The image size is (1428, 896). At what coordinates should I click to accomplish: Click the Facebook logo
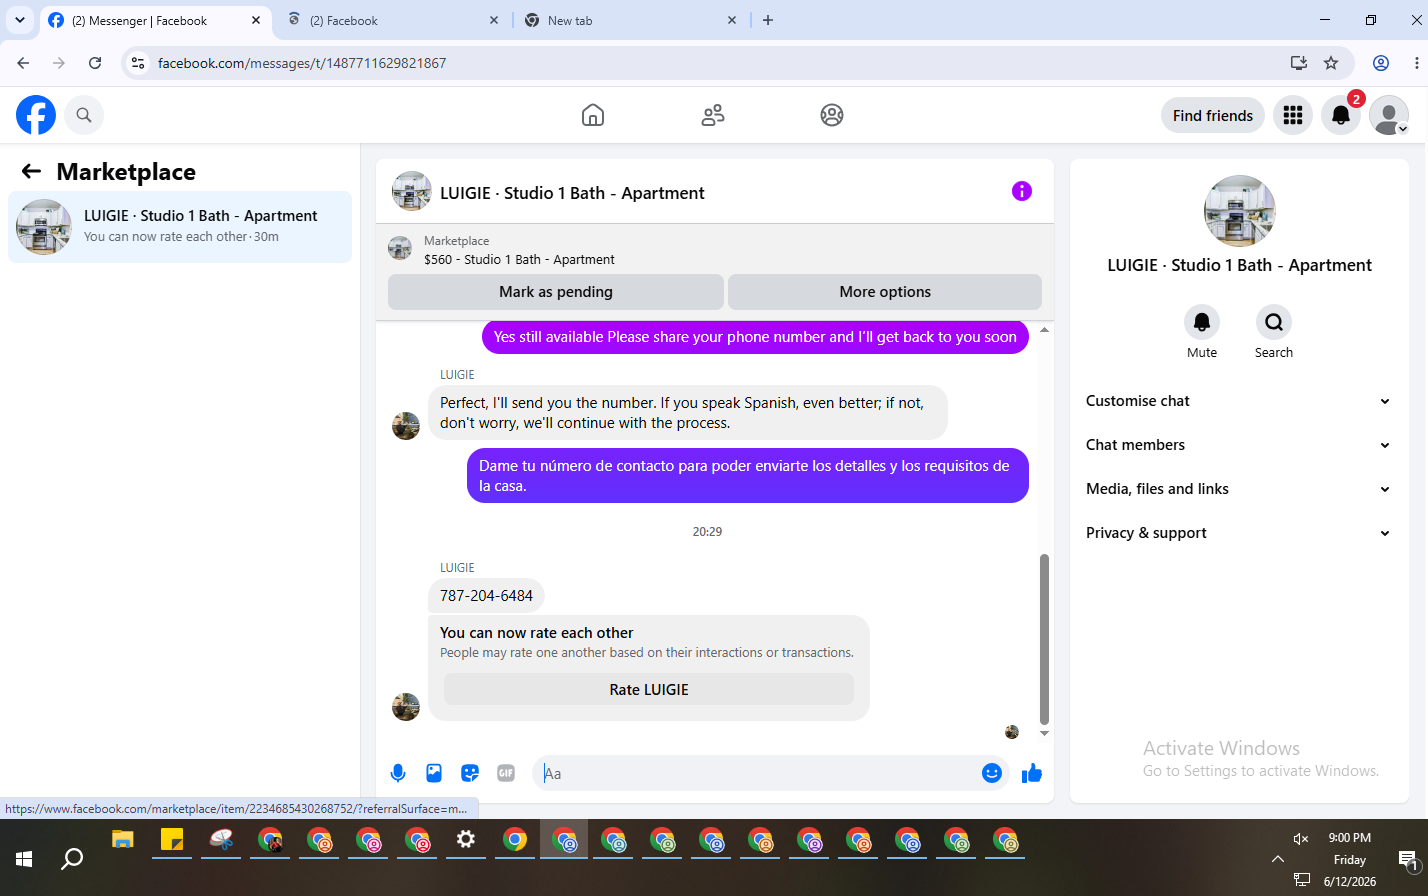coord(36,115)
